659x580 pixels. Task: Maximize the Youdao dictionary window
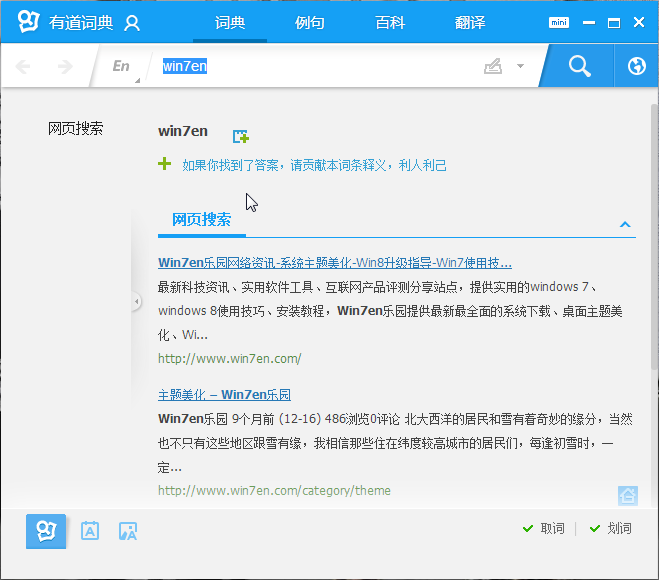[x=614, y=22]
